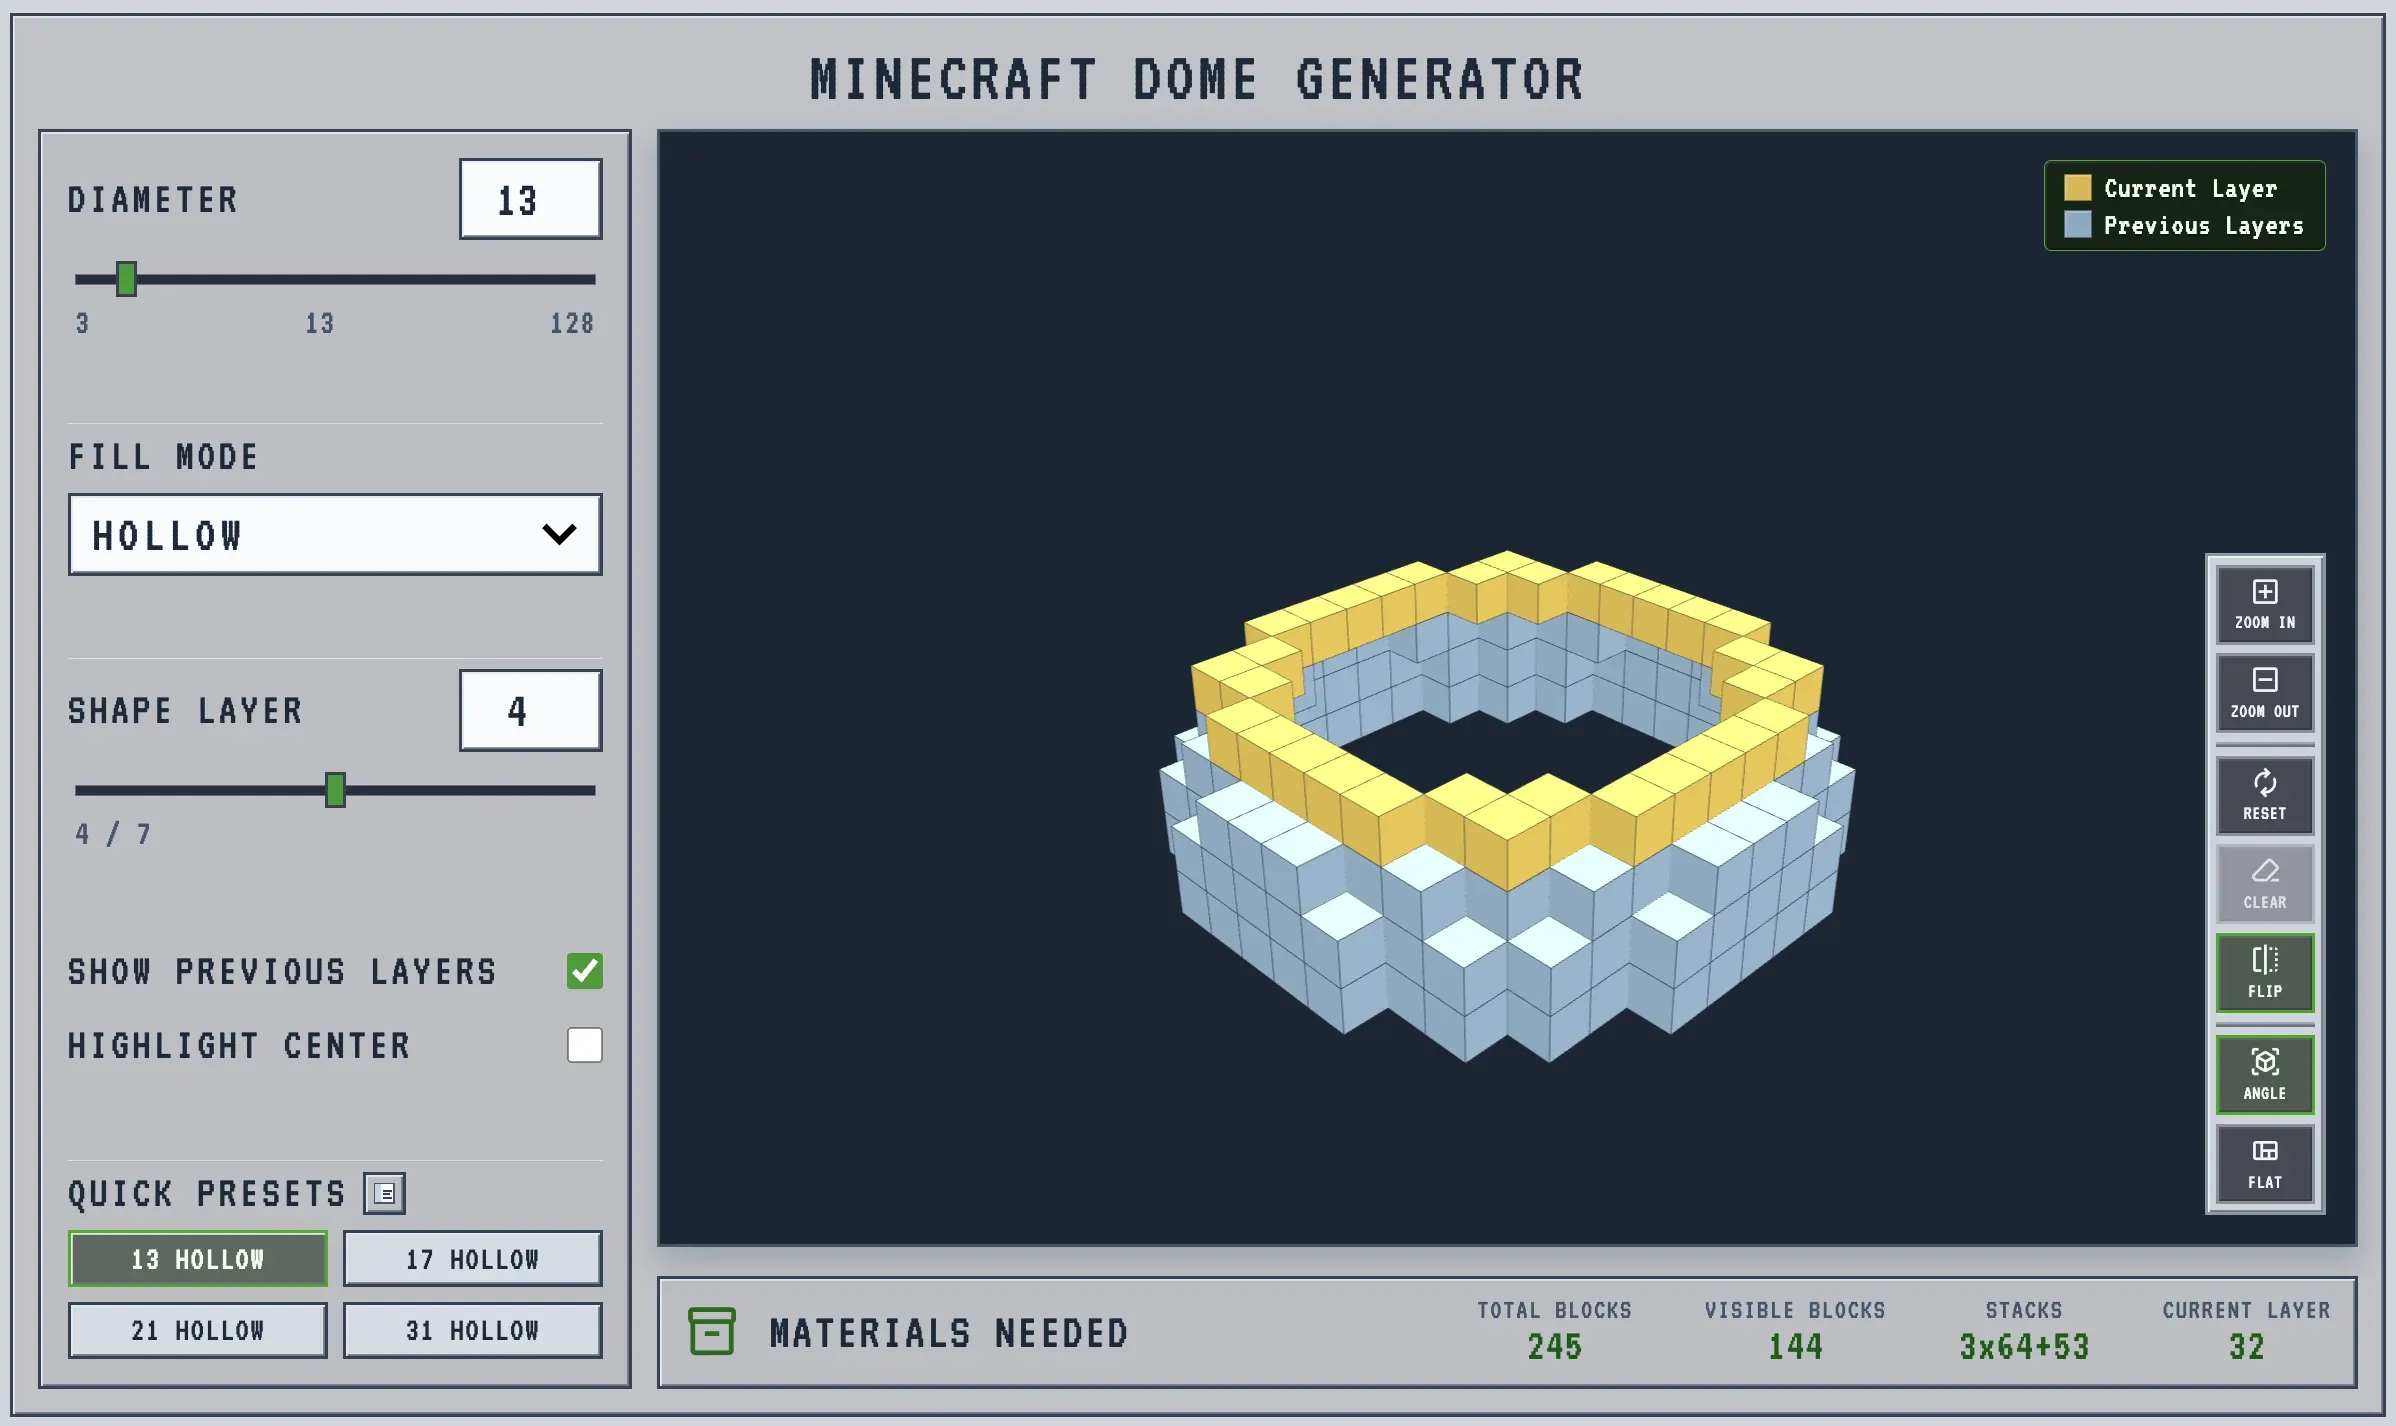Click the 128 max diameter label
The width and height of the screenshot is (2396, 1426).
(572, 323)
